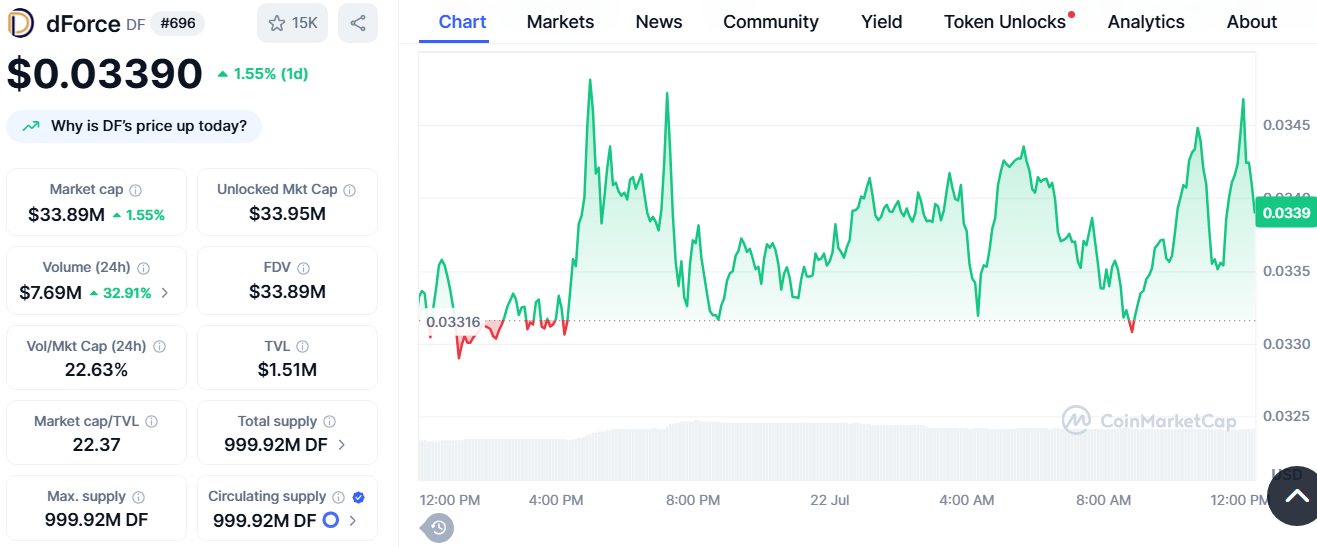Click the volume bars area under chart
The image size is (1317, 547).
pyautogui.click(x=837, y=453)
